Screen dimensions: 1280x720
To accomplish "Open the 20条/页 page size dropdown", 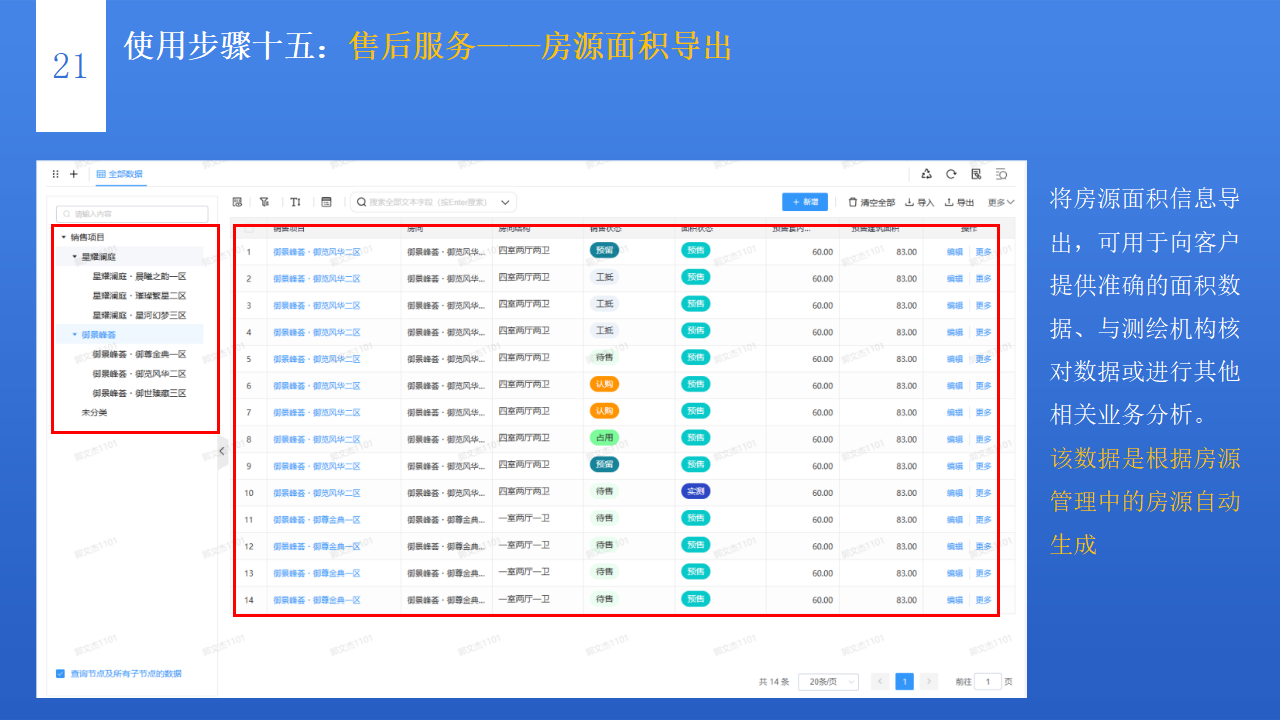I will (830, 681).
